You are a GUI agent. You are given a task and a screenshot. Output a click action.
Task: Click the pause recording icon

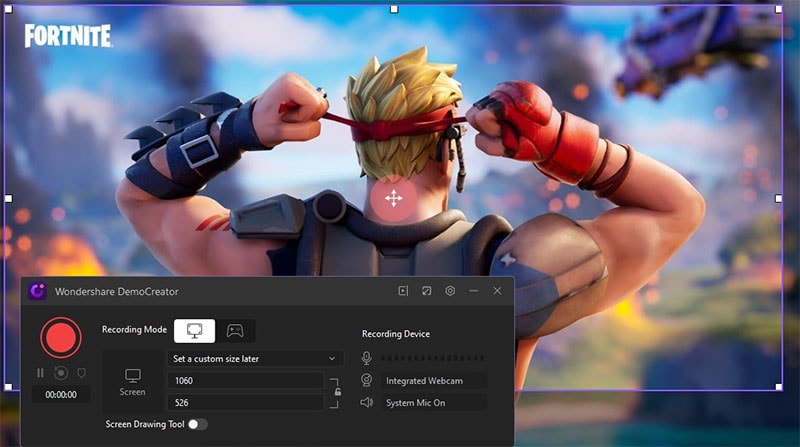click(x=40, y=373)
